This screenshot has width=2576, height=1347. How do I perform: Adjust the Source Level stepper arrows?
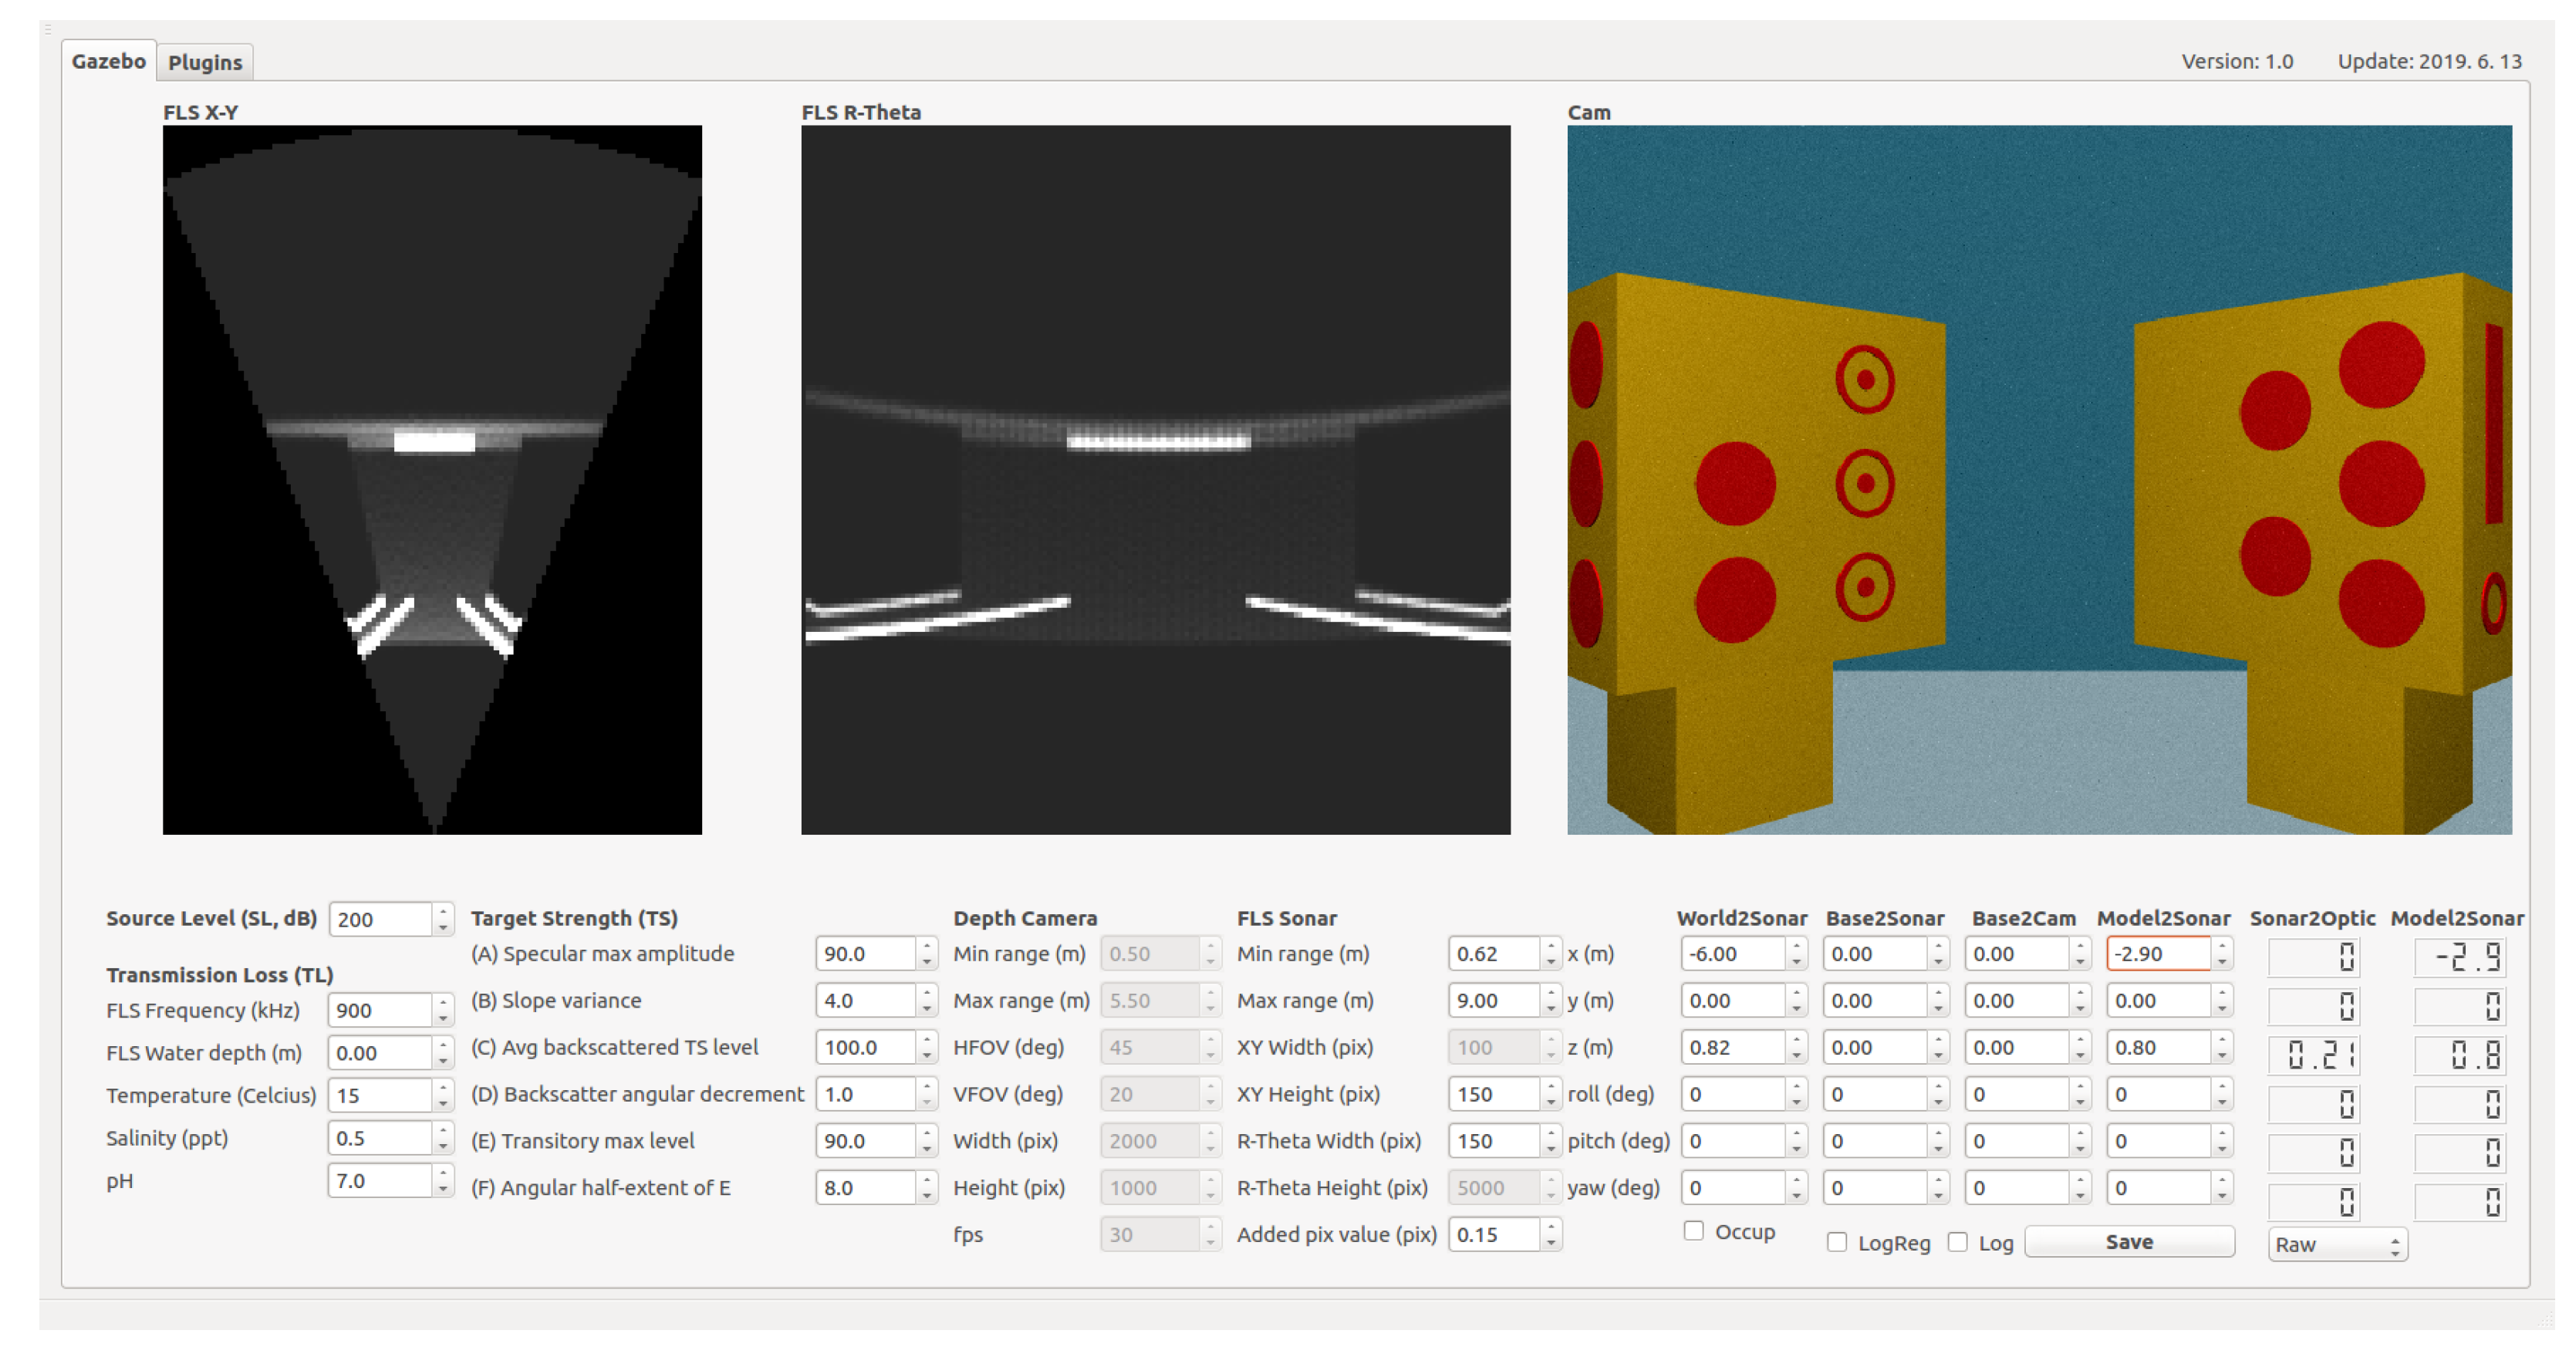[x=443, y=919]
